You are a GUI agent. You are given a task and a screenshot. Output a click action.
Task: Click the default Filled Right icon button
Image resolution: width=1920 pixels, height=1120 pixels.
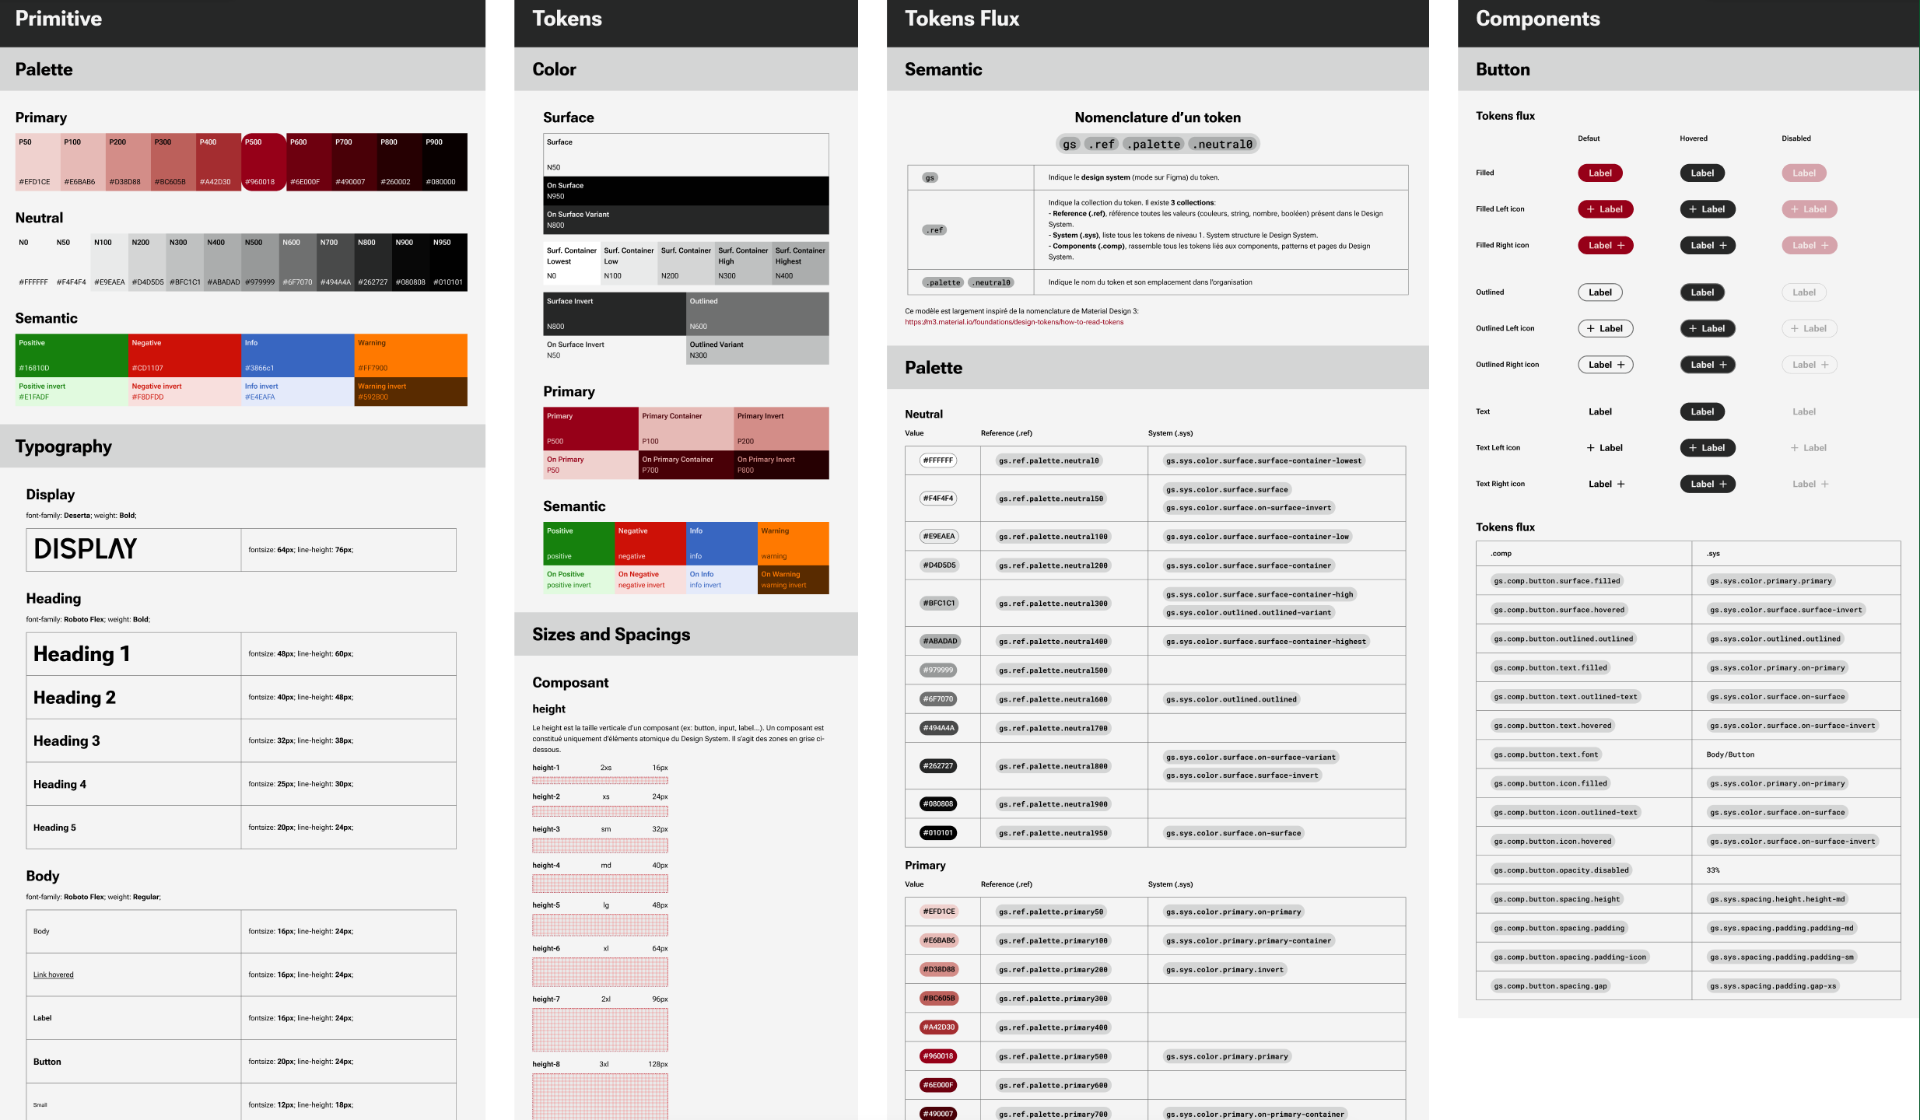1605,245
